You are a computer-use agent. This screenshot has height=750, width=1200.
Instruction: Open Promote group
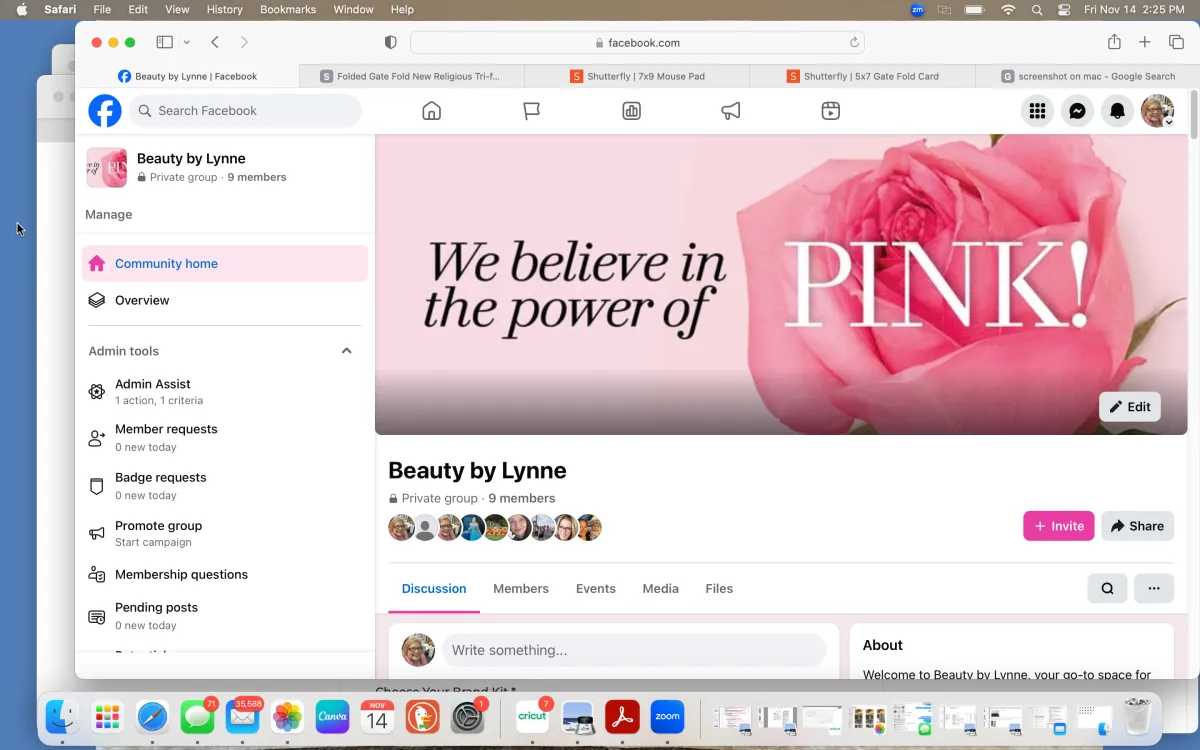225,533
